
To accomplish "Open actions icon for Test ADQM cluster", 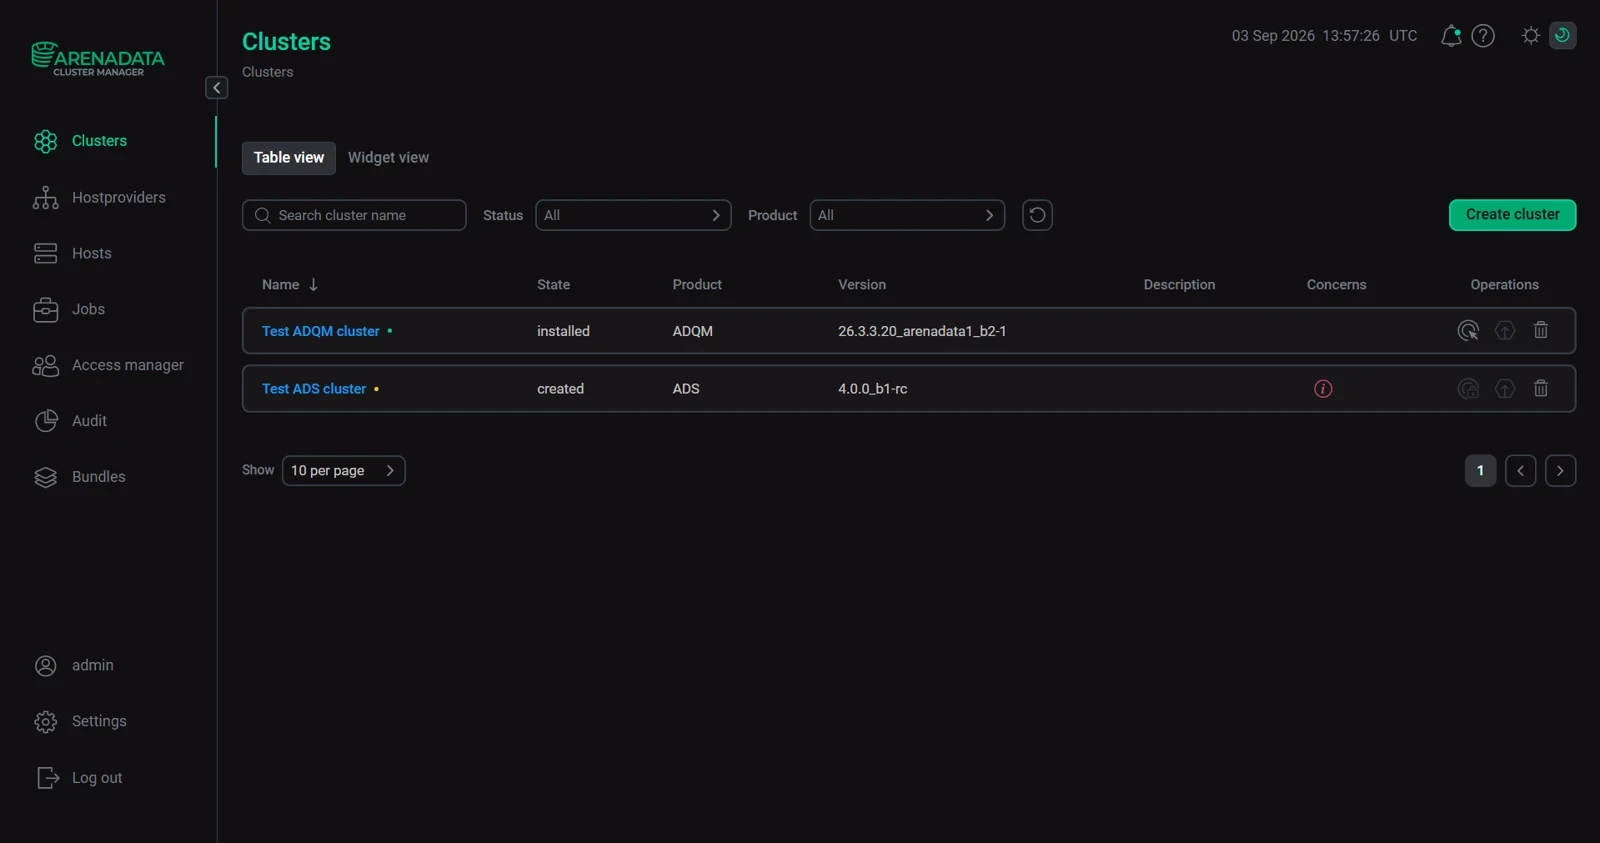I will pyautogui.click(x=1468, y=331).
